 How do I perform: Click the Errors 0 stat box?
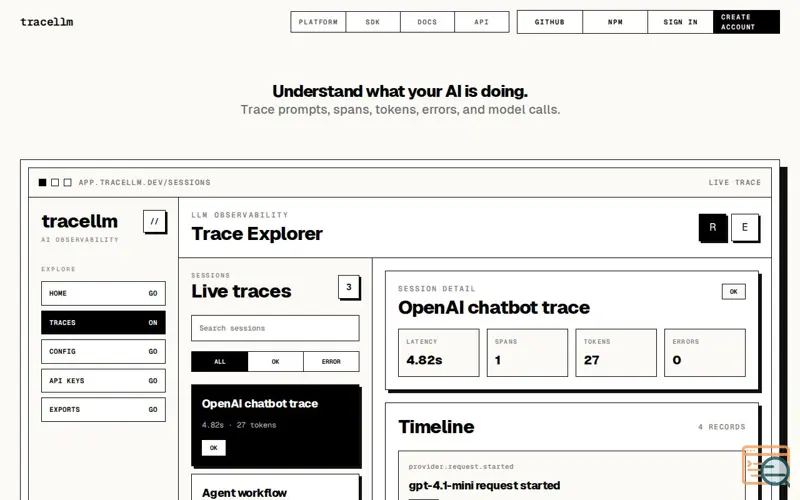(705, 353)
